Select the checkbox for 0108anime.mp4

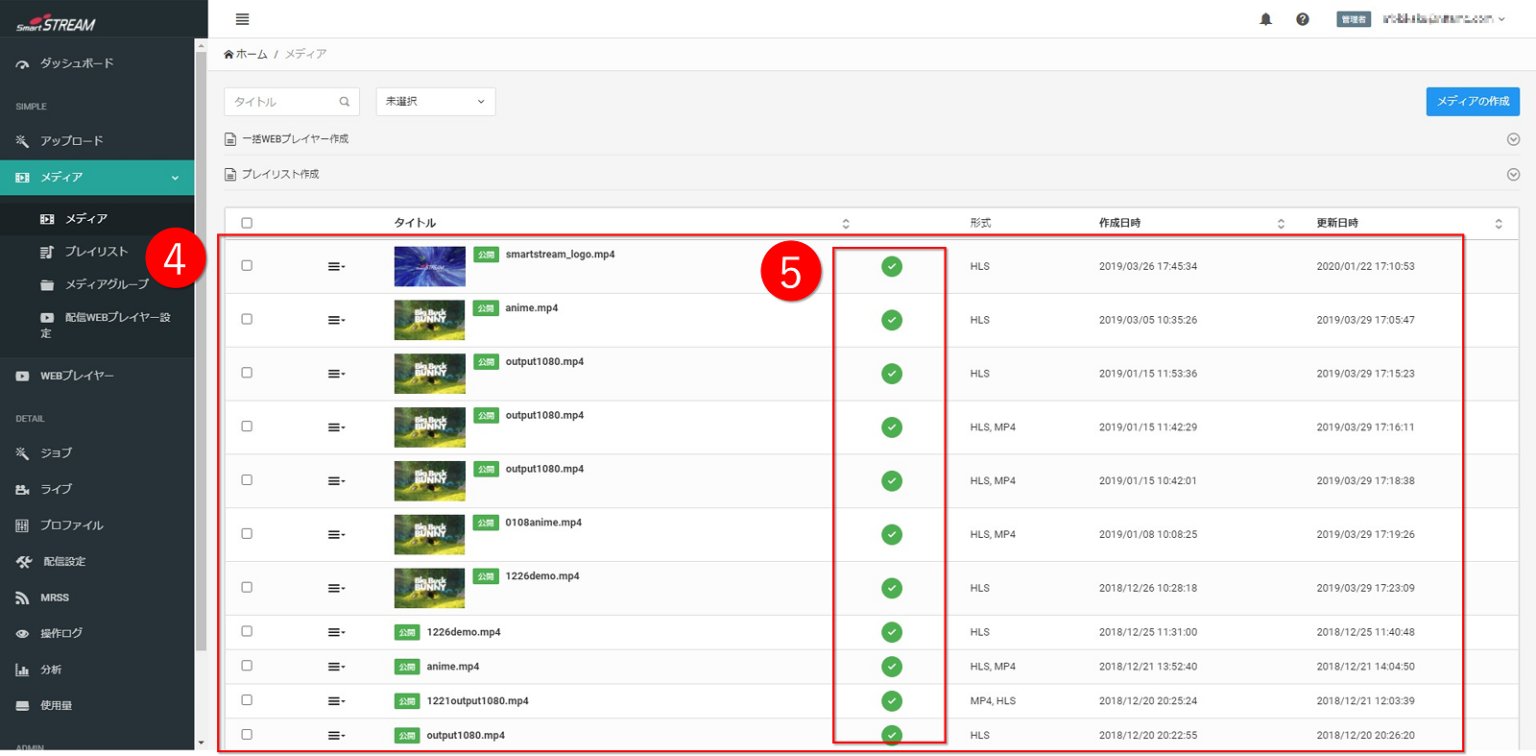pyautogui.click(x=247, y=534)
